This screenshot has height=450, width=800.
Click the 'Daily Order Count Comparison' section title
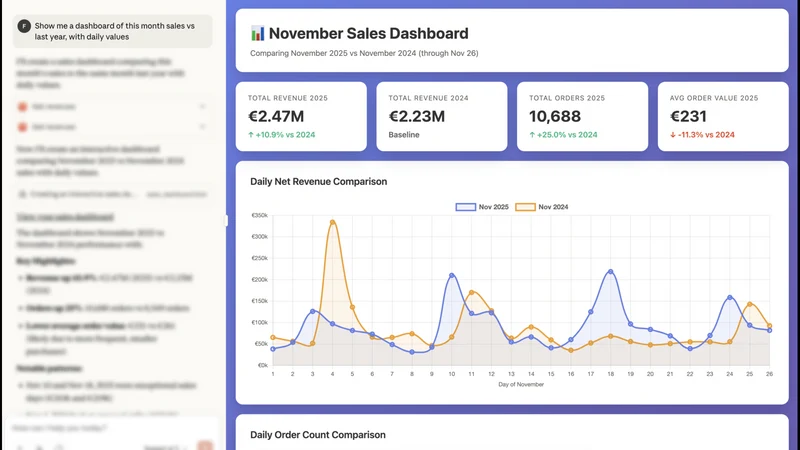(318, 435)
